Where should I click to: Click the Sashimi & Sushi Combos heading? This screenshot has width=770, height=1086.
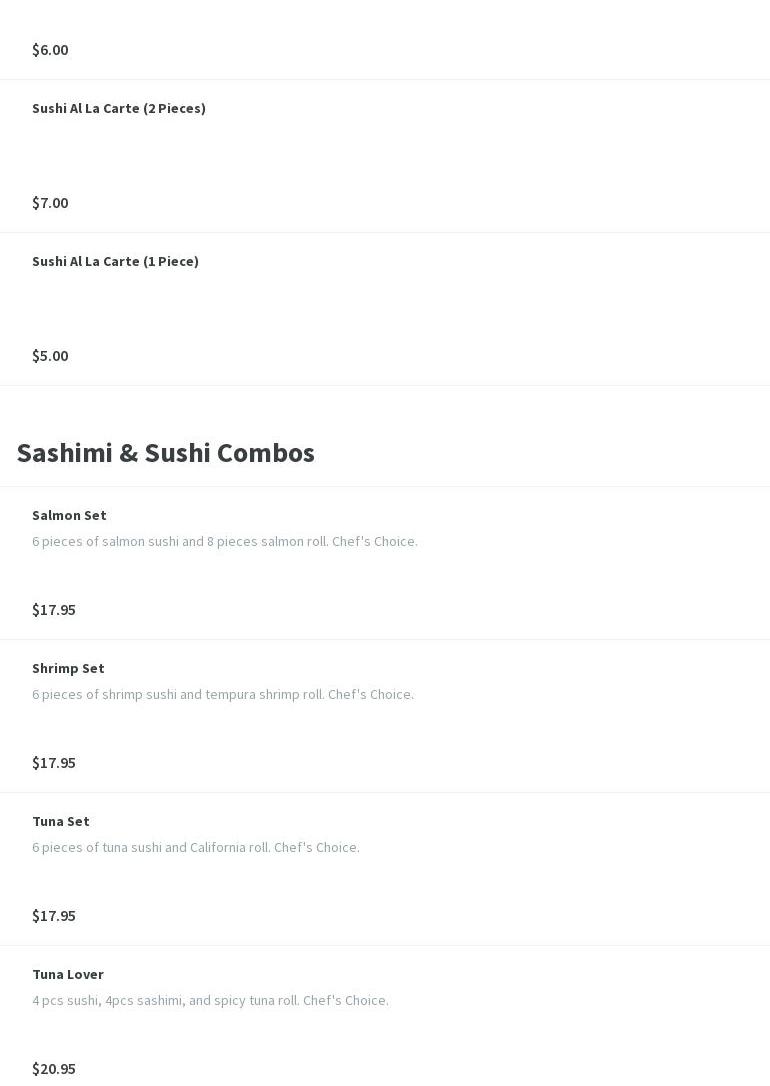[x=165, y=452]
